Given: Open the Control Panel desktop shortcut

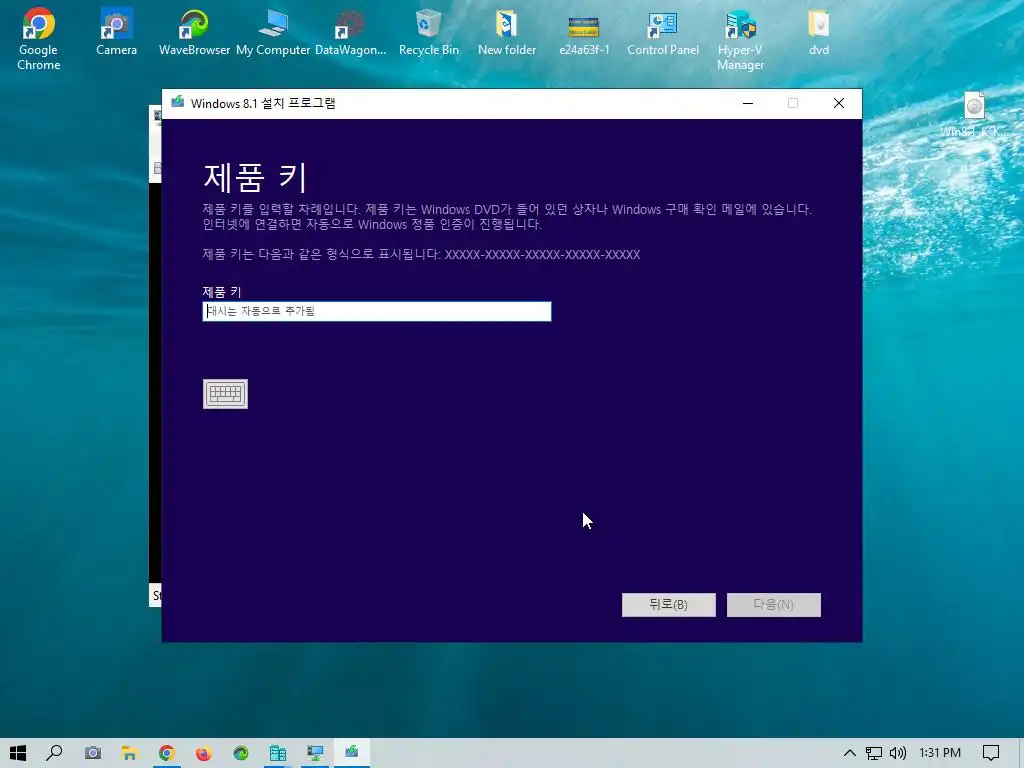Looking at the screenshot, I should coord(663,32).
